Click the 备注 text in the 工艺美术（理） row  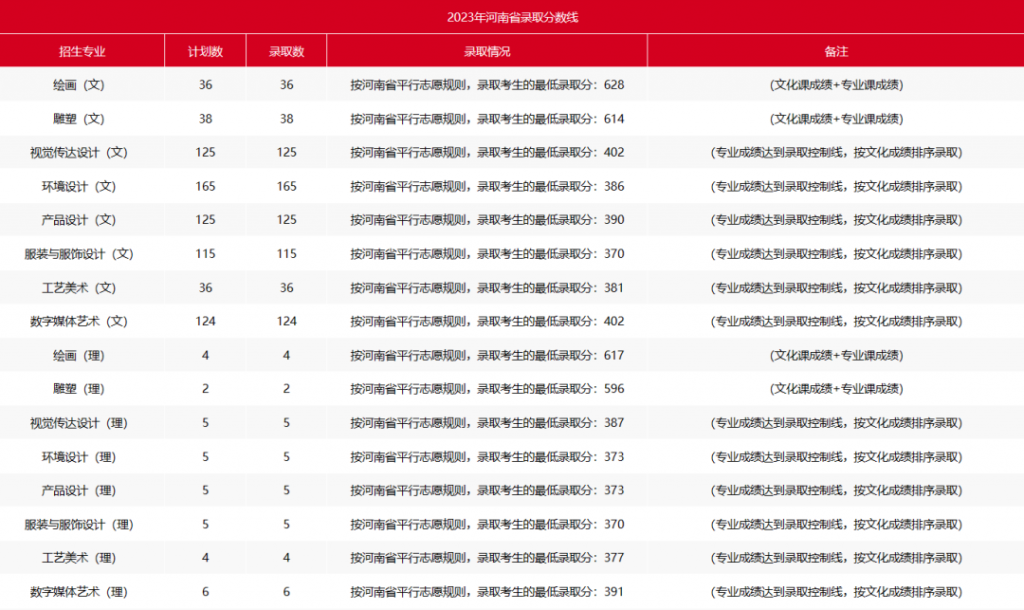pos(836,558)
